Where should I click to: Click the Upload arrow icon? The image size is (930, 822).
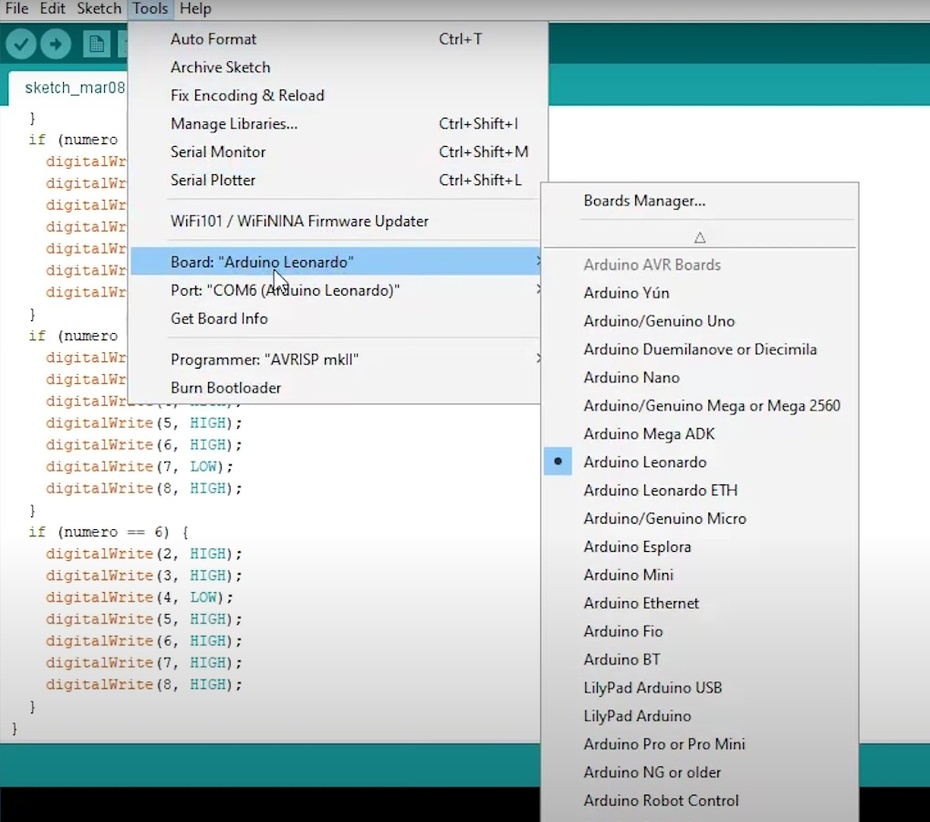click(56, 44)
